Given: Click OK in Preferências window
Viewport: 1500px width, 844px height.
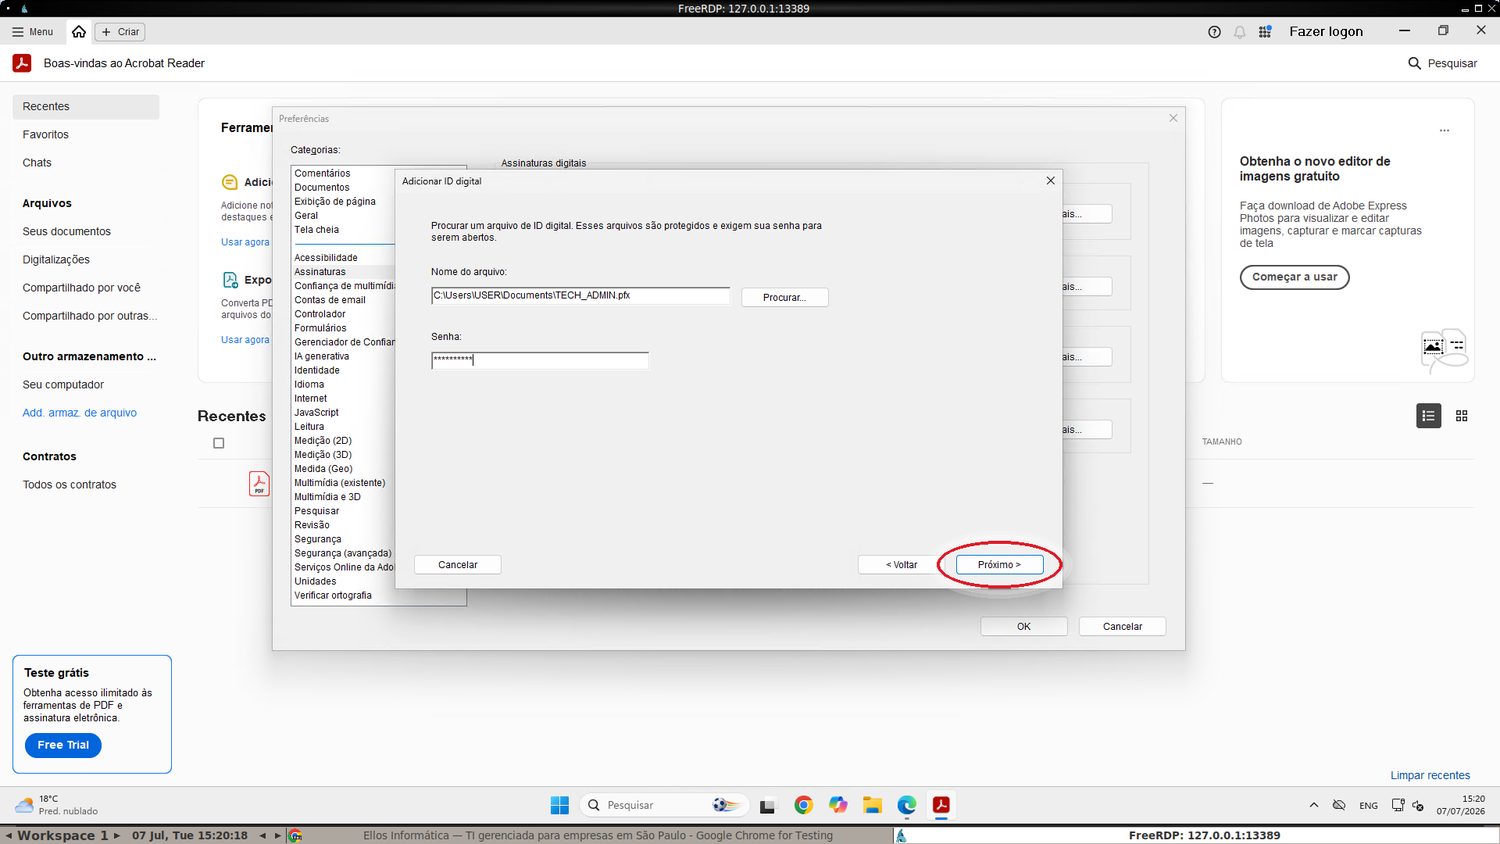Looking at the screenshot, I should [1023, 627].
